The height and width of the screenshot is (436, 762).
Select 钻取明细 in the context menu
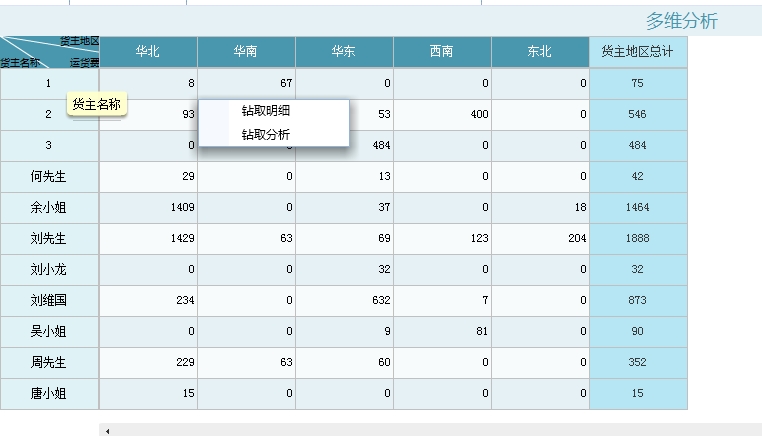click(265, 111)
